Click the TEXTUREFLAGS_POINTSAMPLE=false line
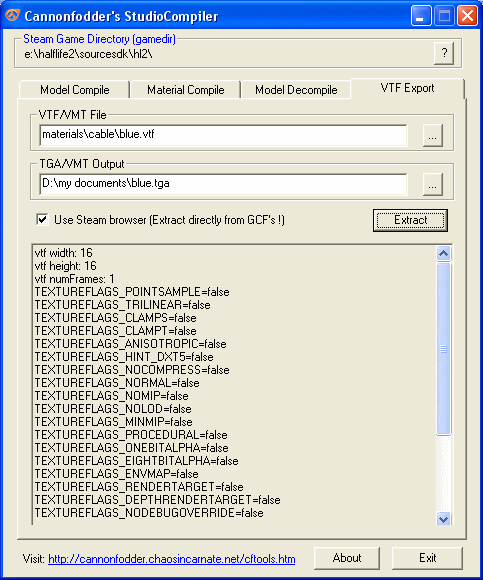 (x=132, y=292)
